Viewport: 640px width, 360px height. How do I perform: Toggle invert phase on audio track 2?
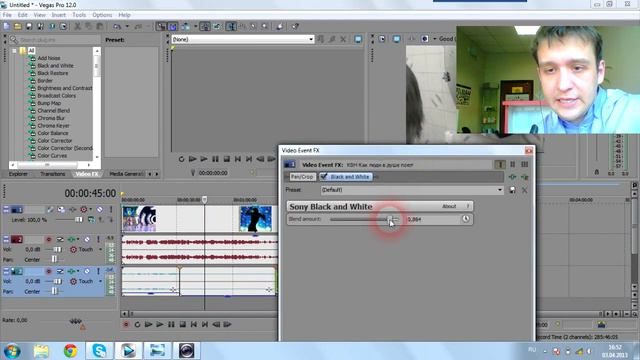click(x=60, y=239)
